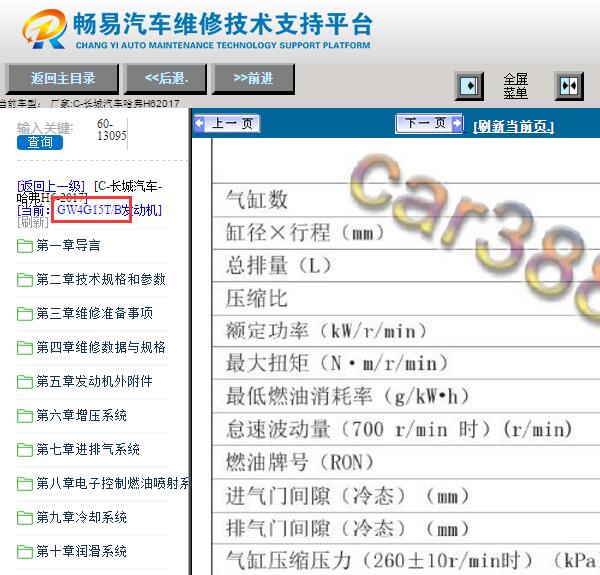Click the 压缩比 row label
Image resolution: width=600 pixels, height=575 pixels.
click(256, 298)
